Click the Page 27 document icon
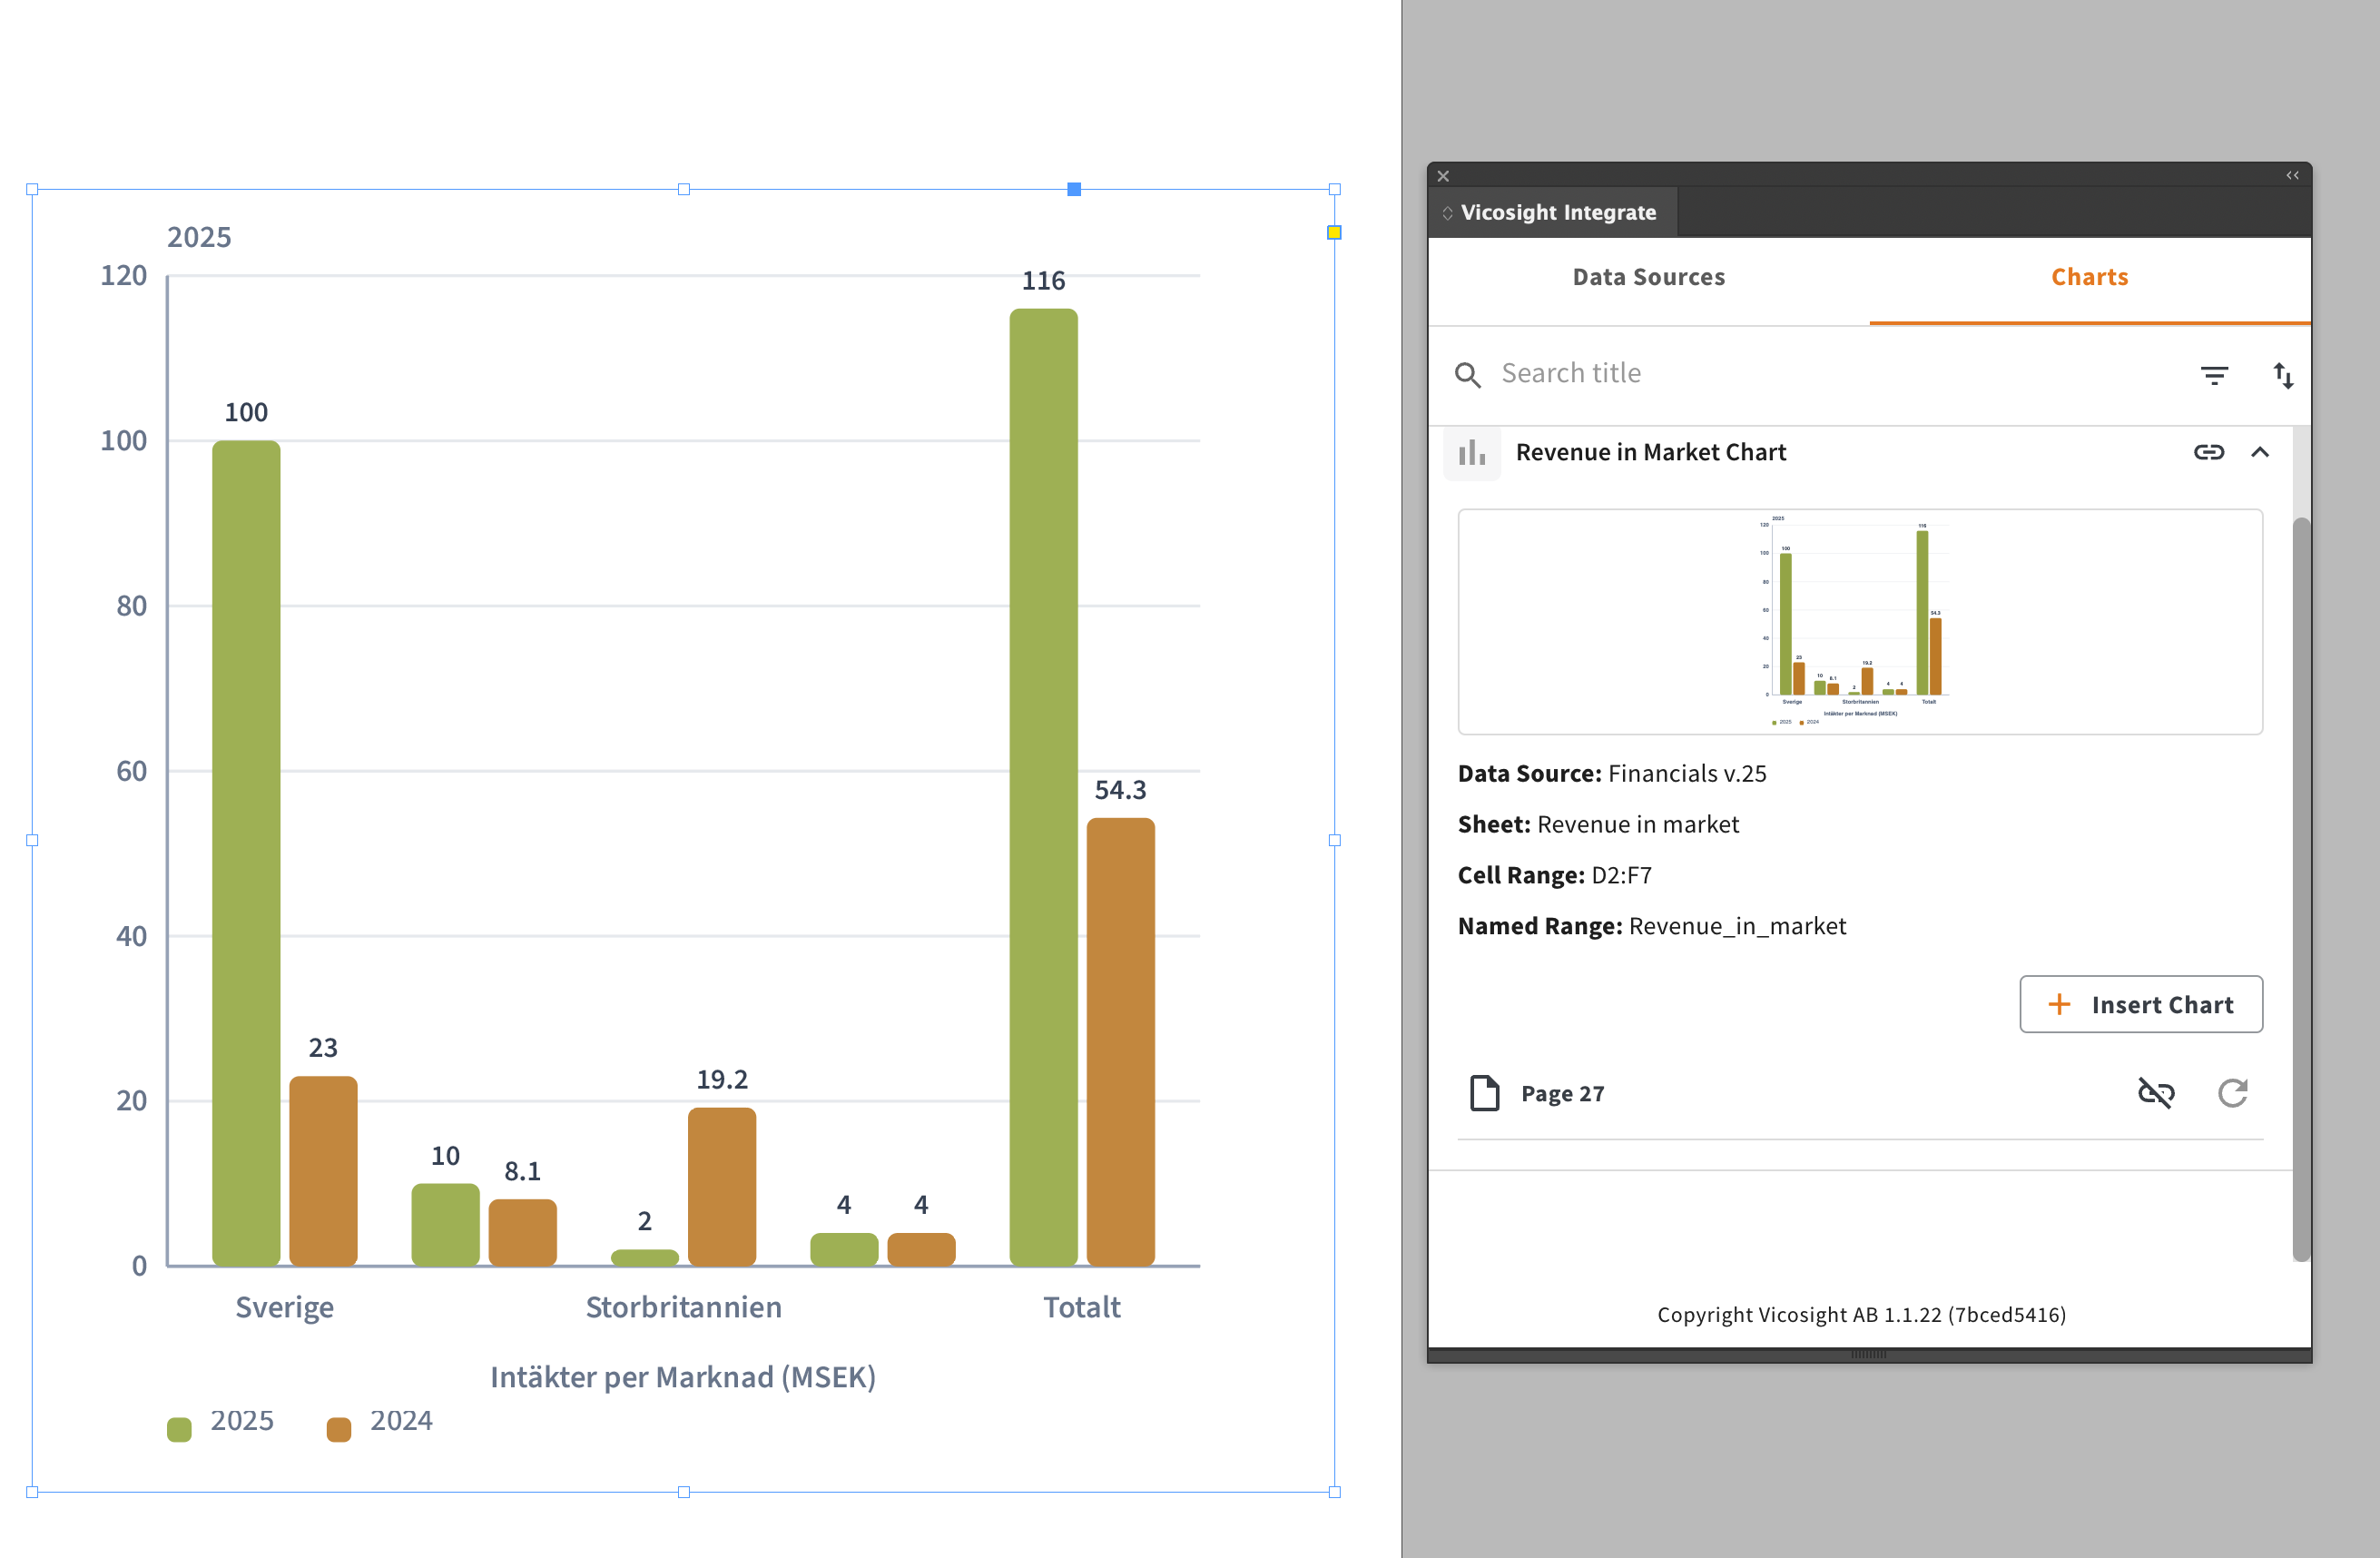 (x=1484, y=1093)
